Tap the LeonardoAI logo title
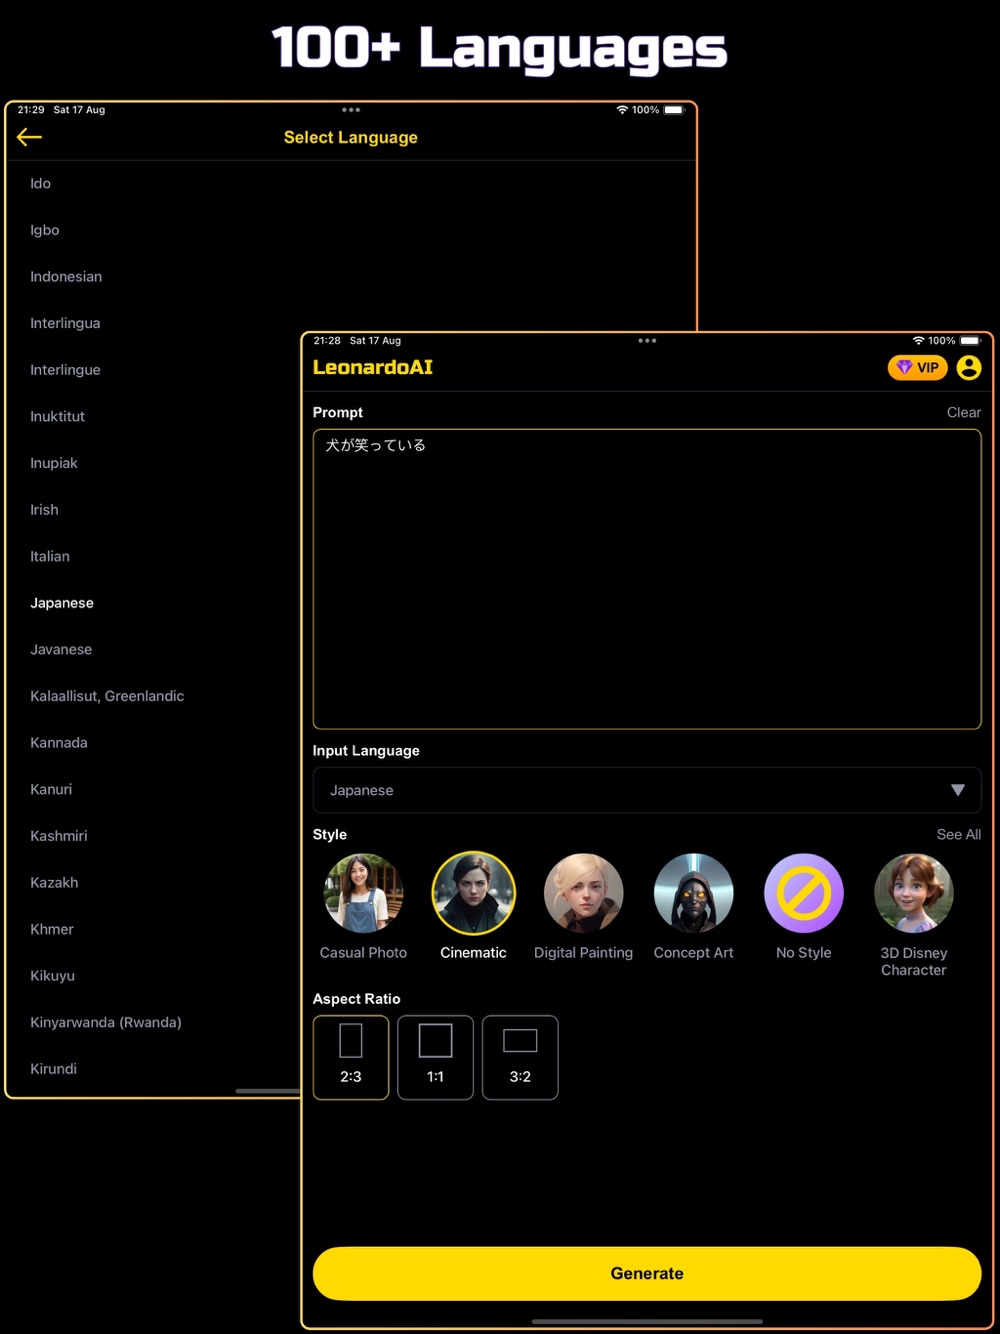1000x1334 pixels. point(373,368)
